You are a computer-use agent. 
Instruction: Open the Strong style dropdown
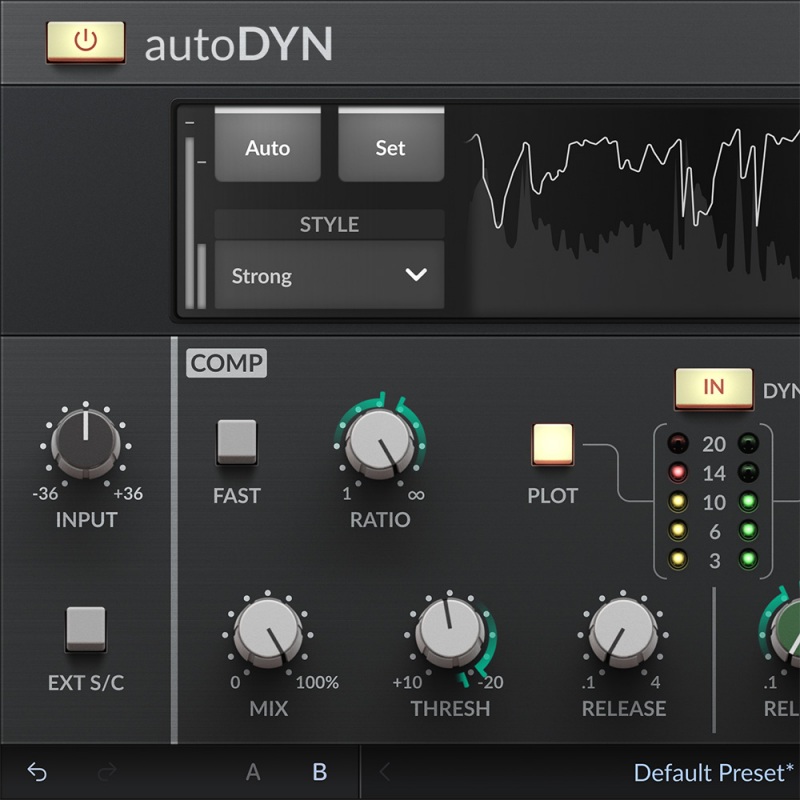pos(330,275)
